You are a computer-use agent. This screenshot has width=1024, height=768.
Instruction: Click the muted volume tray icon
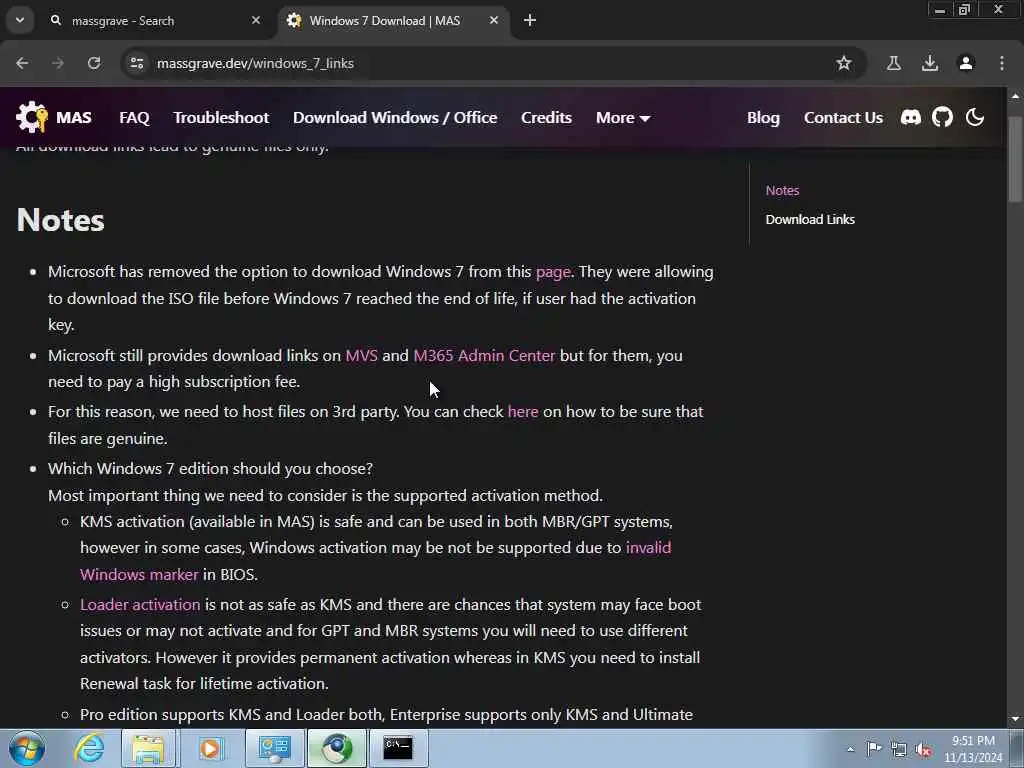(923, 750)
